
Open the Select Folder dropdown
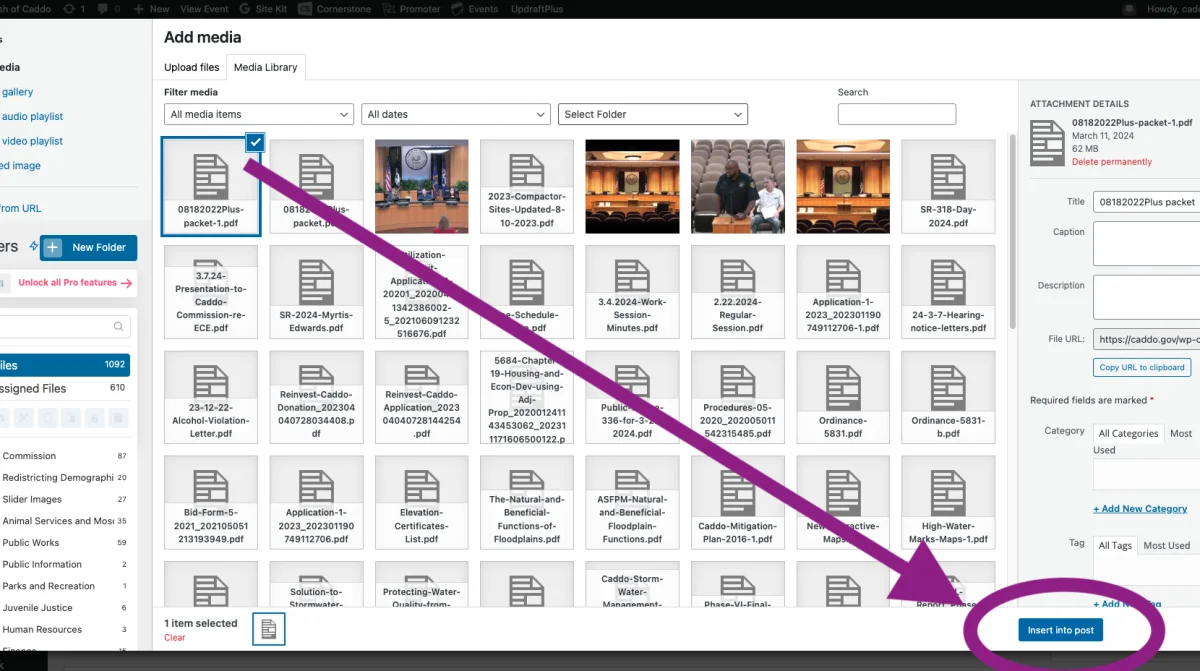point(652,114)
